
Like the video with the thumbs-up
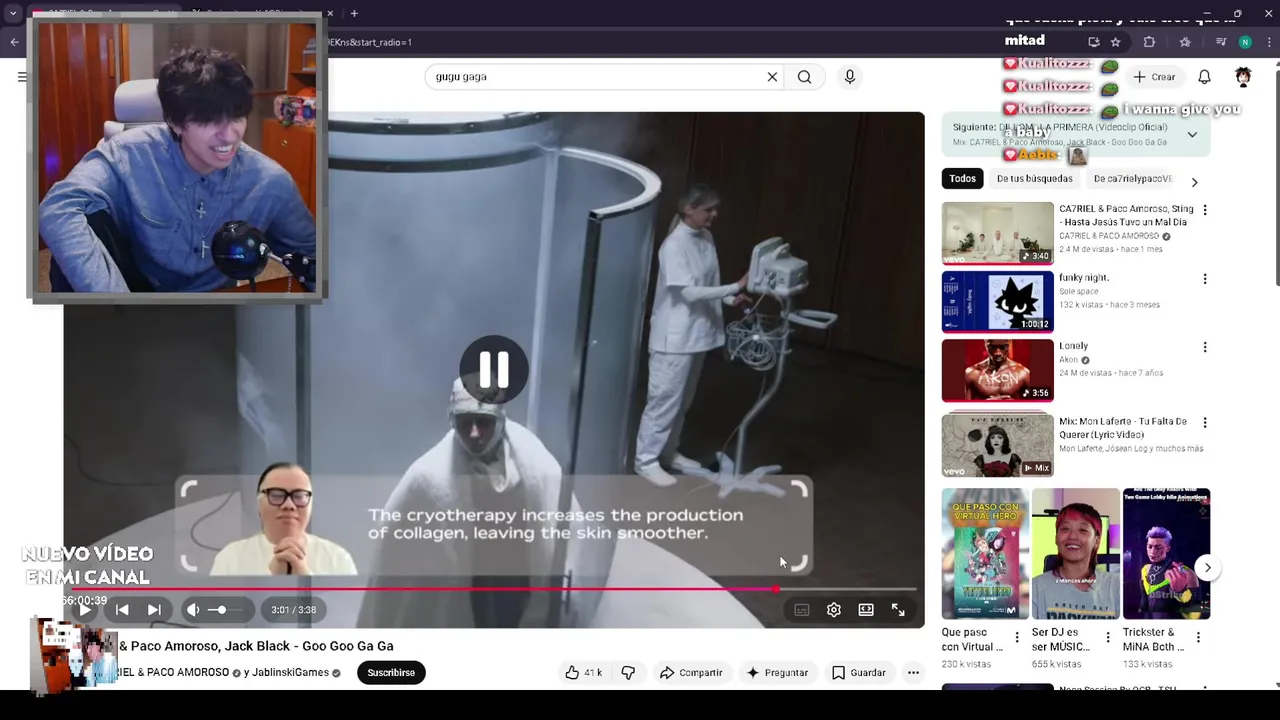583,673
